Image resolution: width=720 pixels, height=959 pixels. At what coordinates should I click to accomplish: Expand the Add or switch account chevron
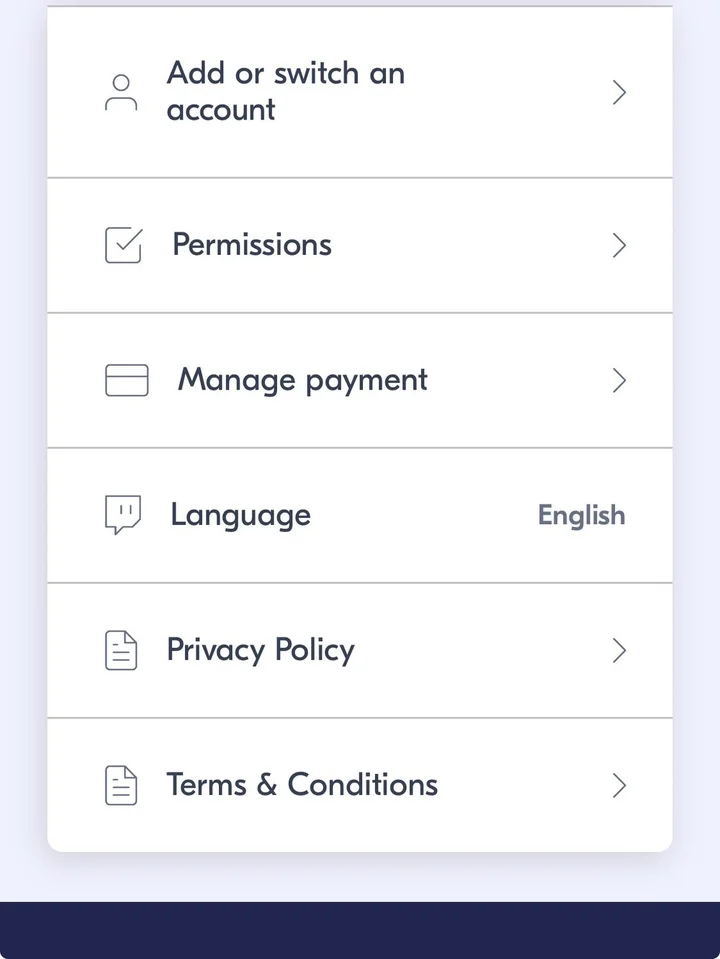pos(619,93)
